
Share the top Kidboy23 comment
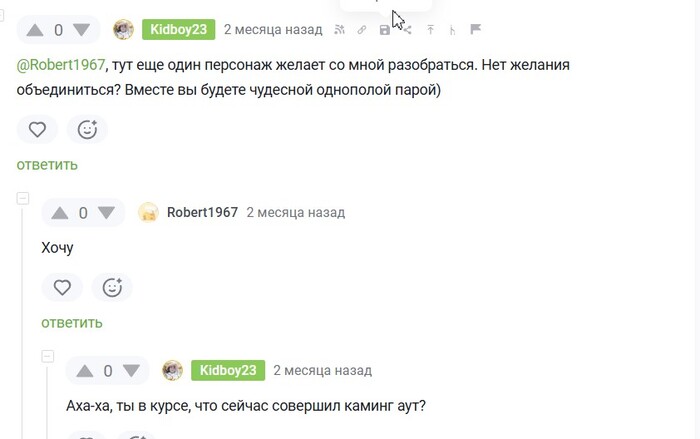407,30
